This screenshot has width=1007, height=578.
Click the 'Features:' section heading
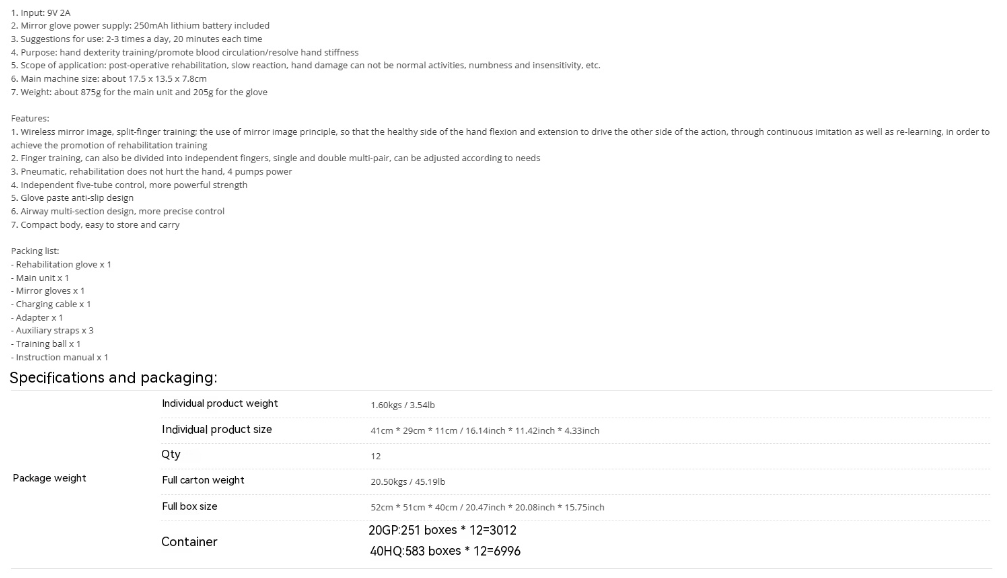point(30,118)
